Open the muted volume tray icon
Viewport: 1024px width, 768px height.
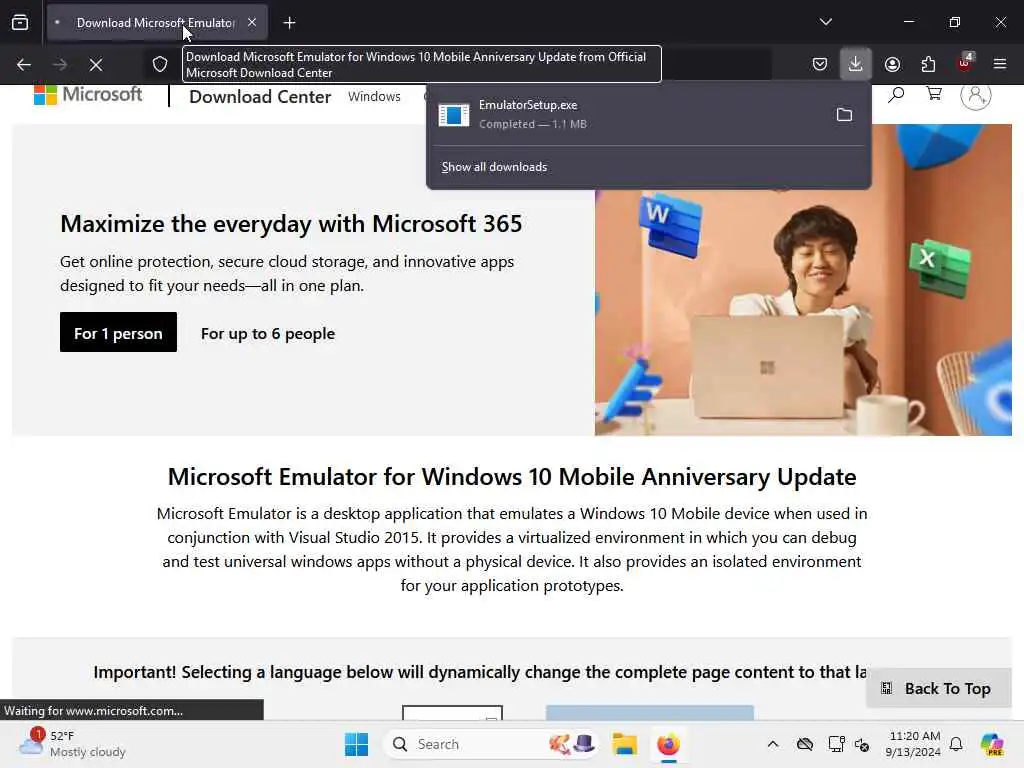[862, 744]
